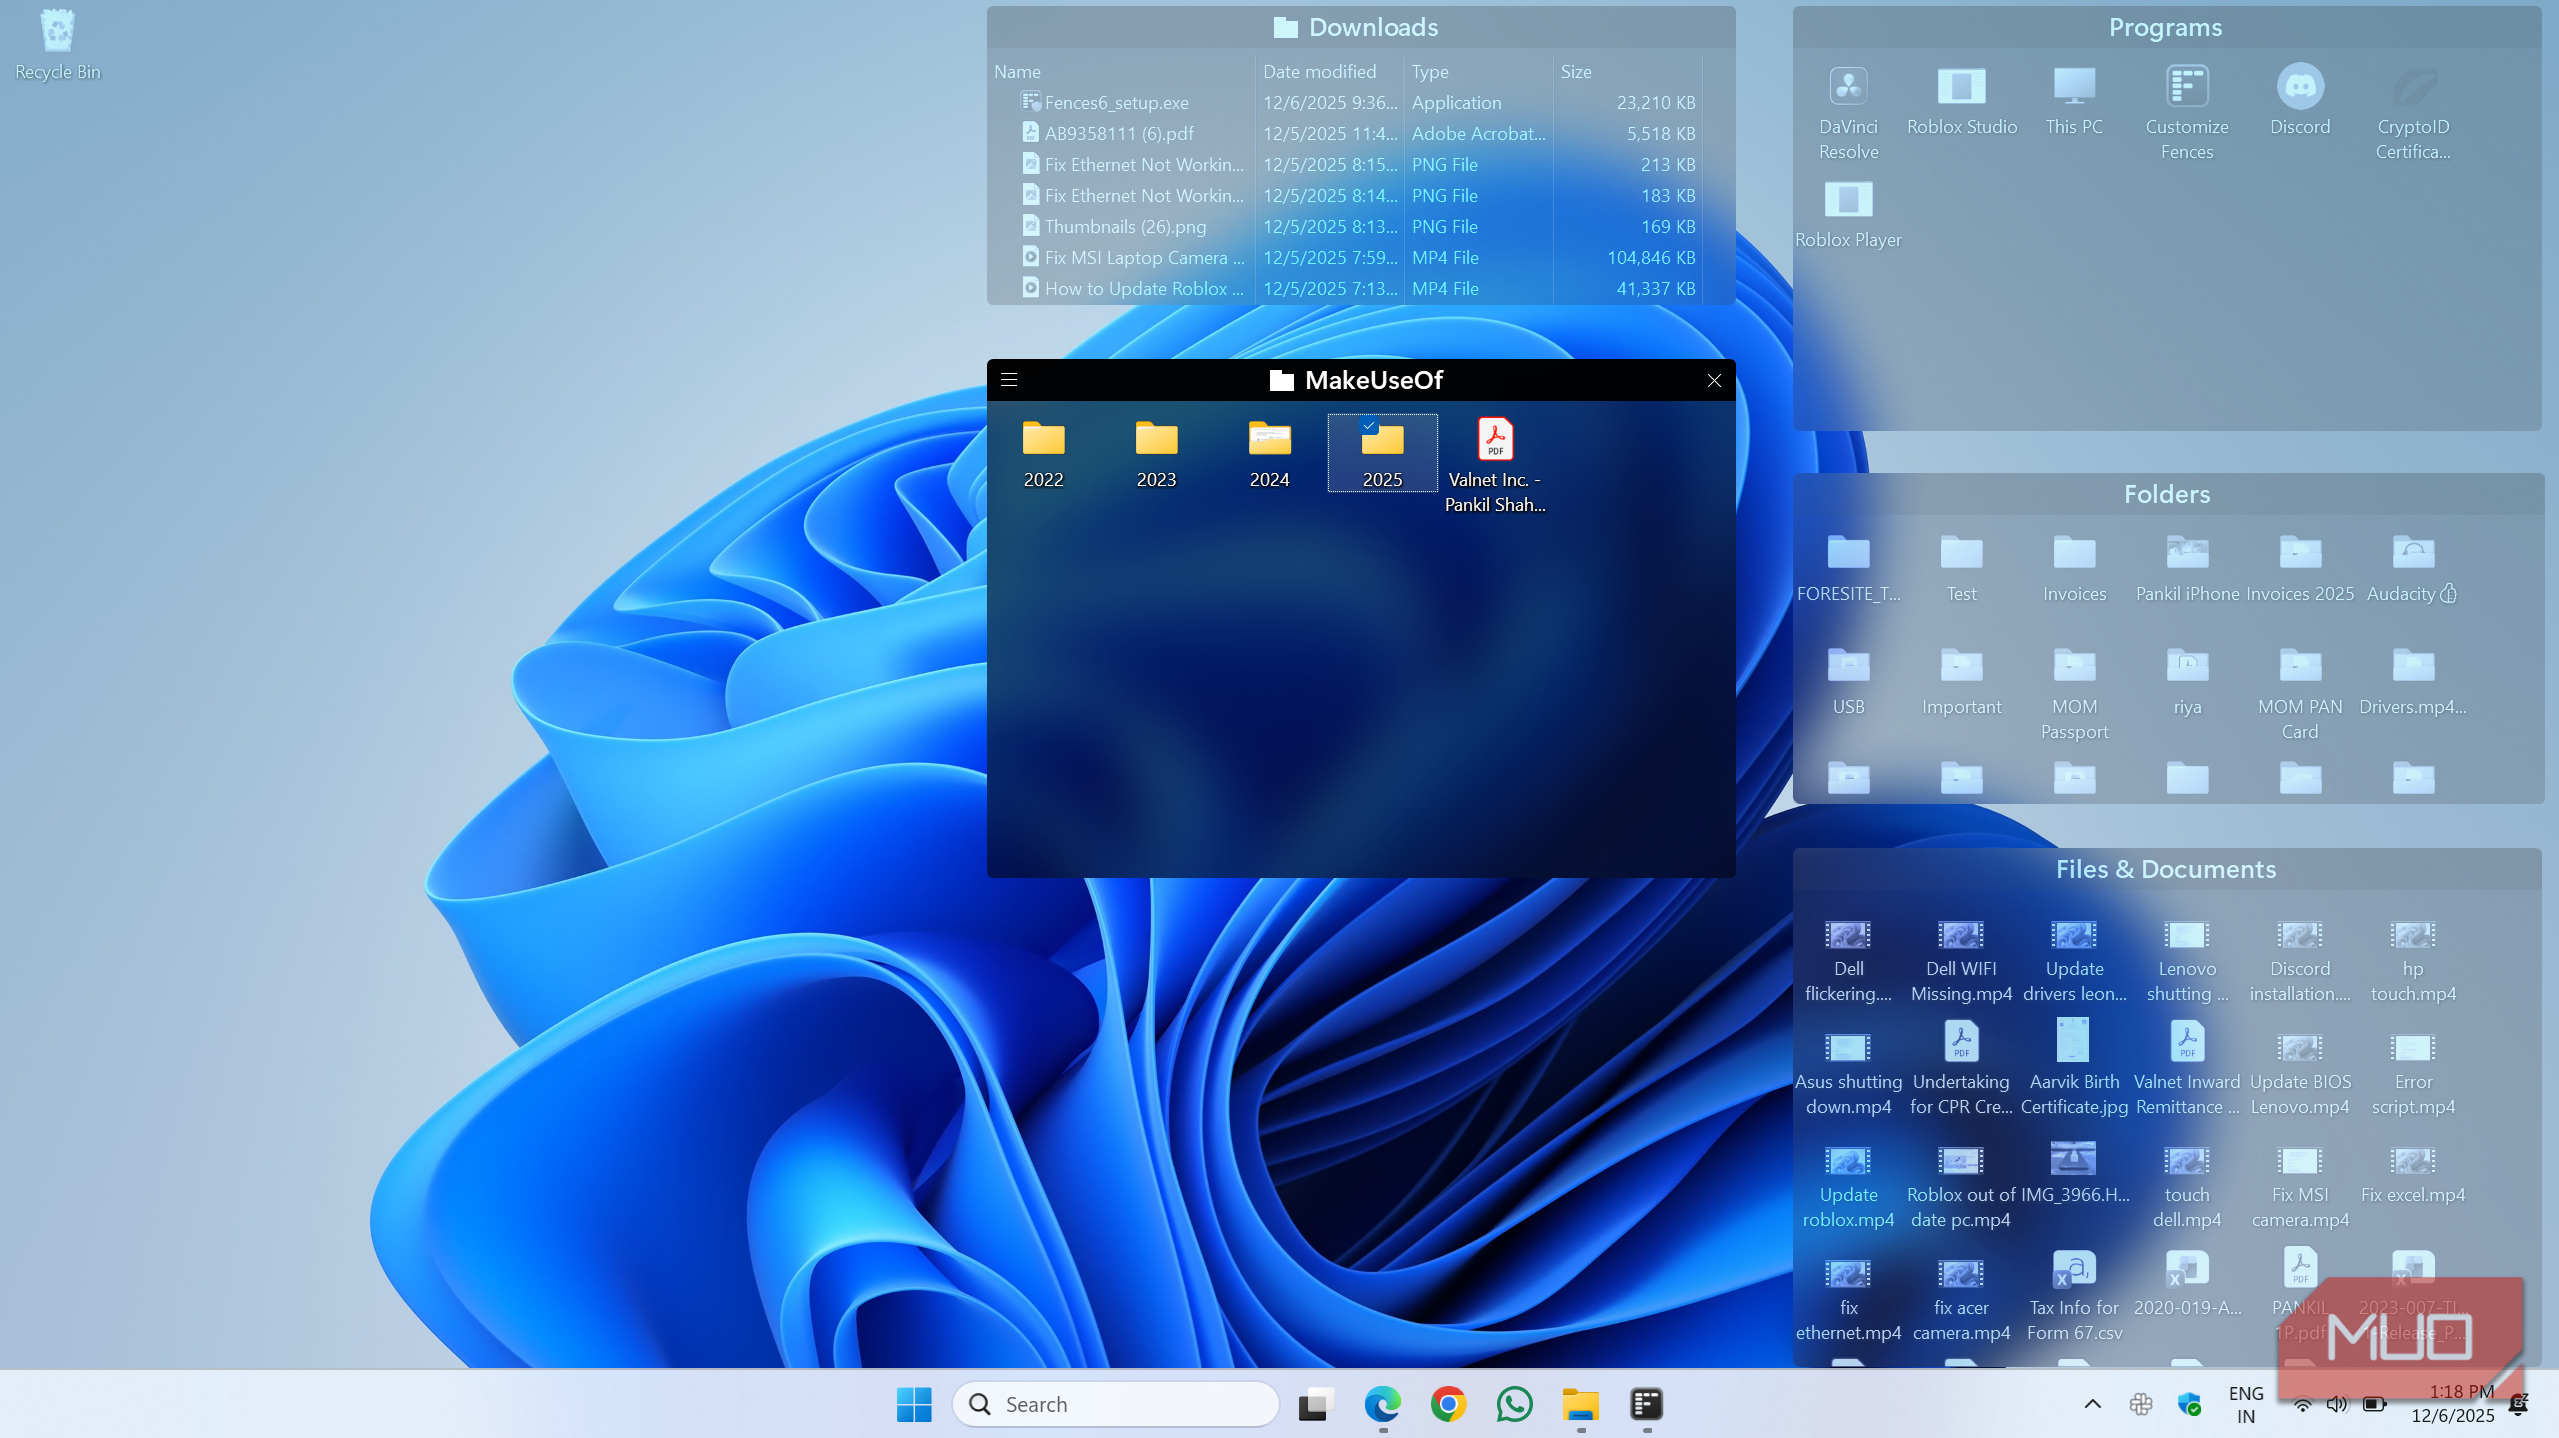Screen dimensions: 2559x1438
Task: Launch Customize Fences shortcut
Action: pyautogui.click(x=2187, y=113)
